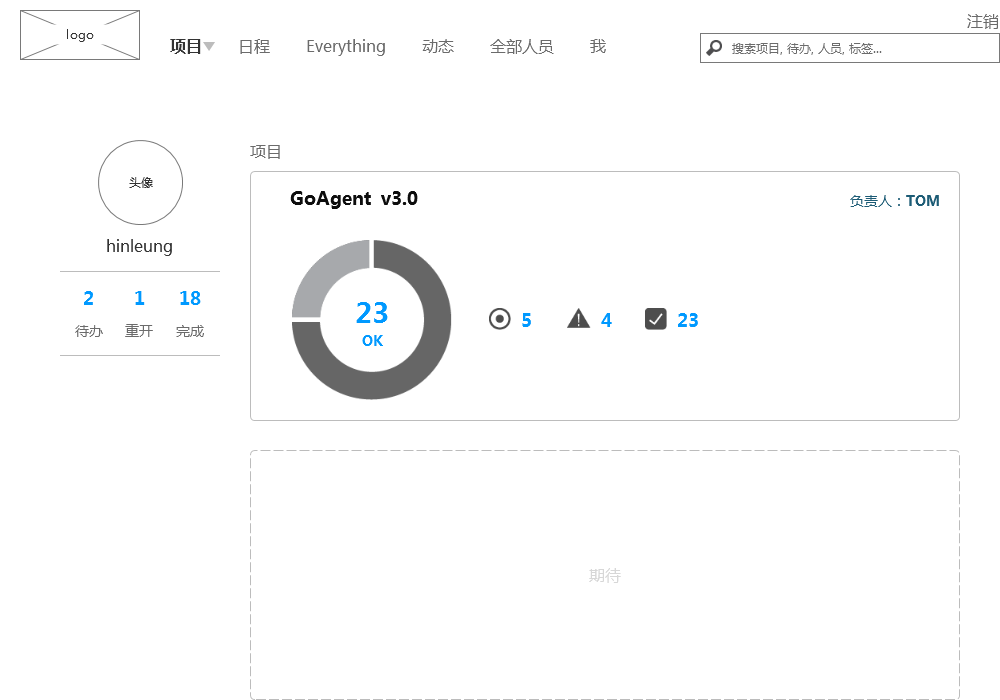Image resolution: width=1000 pixels, height=700 pixels.
Task: Click the 2 待办 pending count
Action: click(89, 298)
